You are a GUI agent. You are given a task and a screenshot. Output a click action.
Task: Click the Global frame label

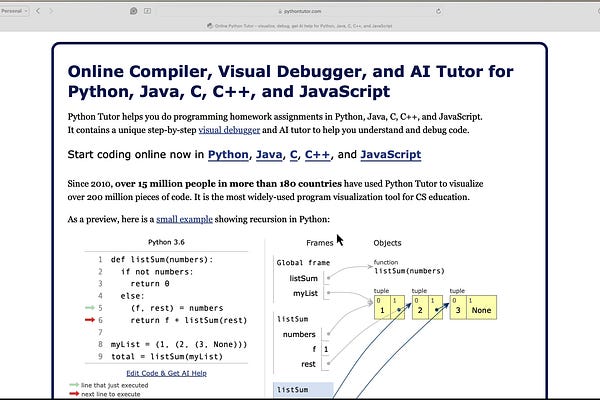pos(303,263)
